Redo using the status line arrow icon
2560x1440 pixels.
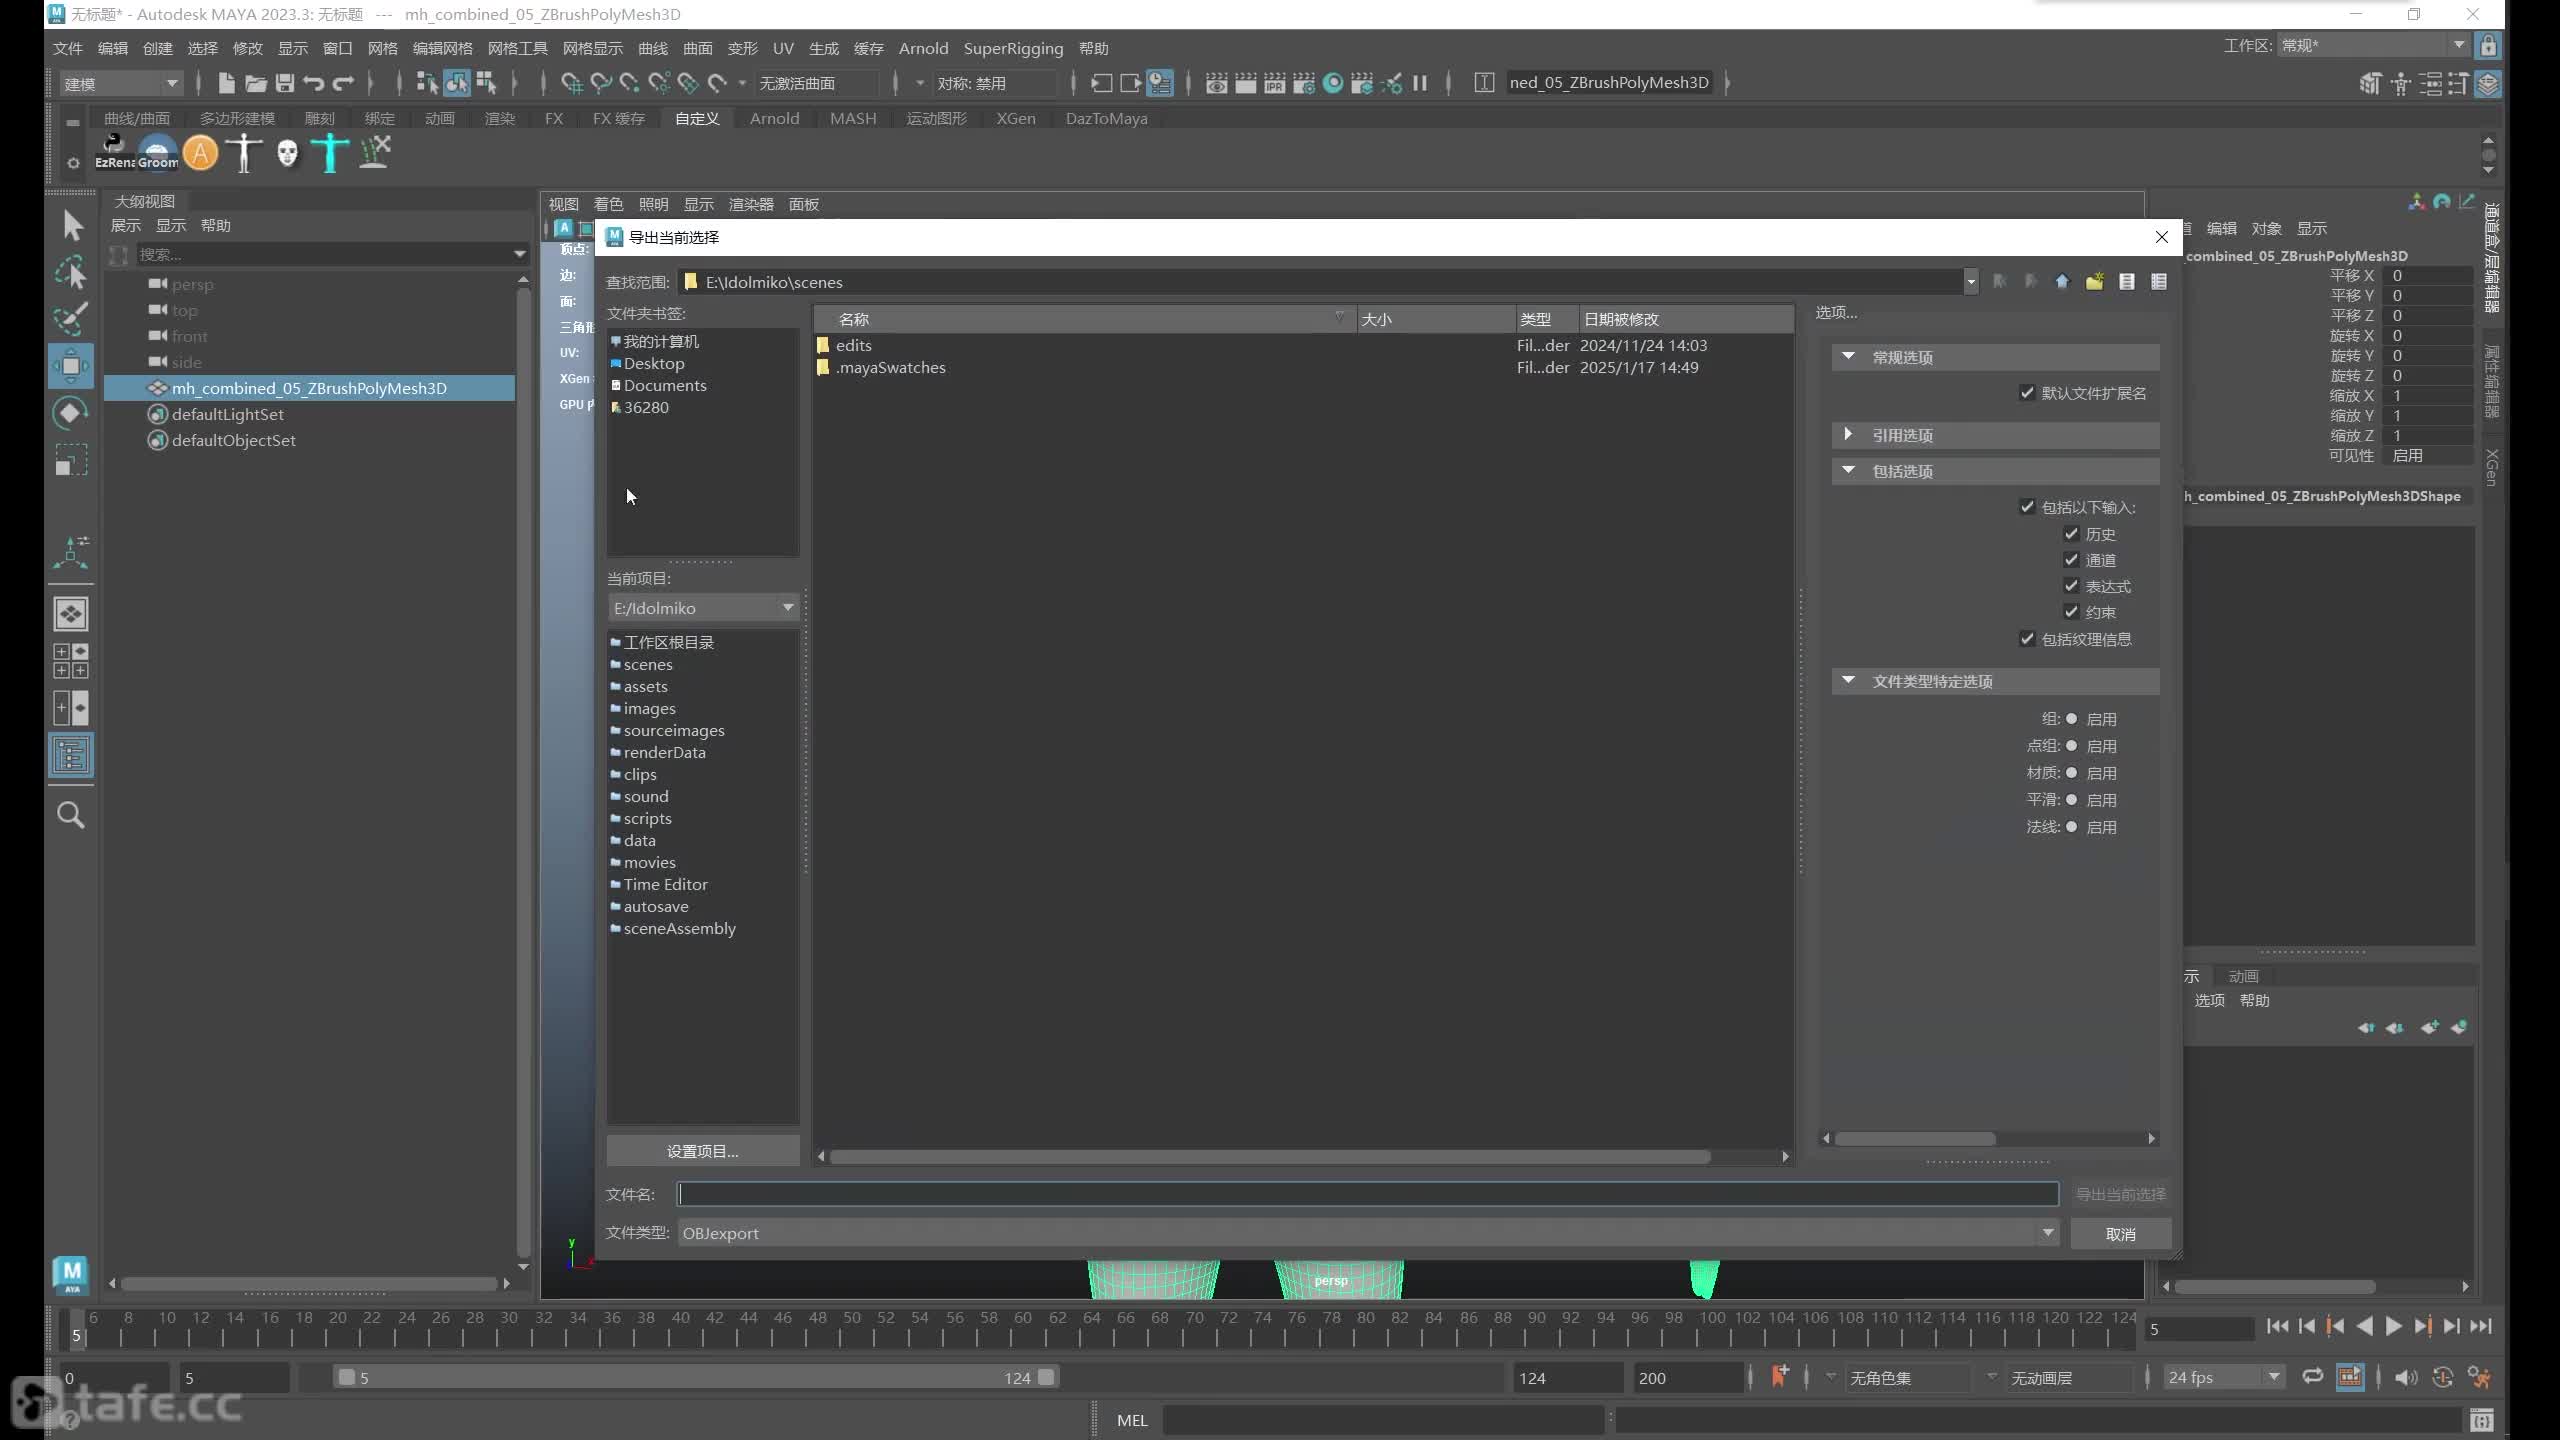(x=343, y=83)
